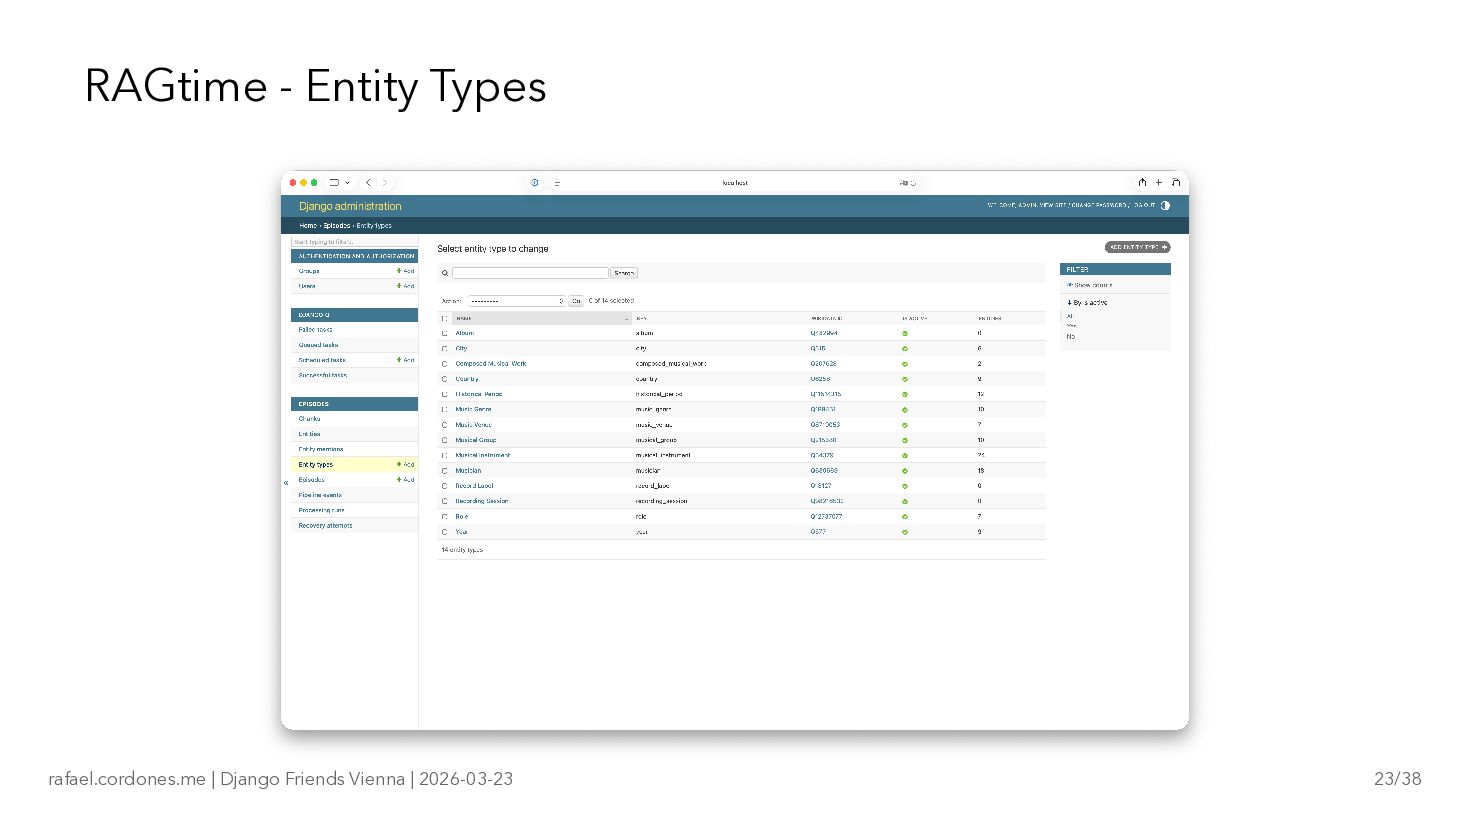
Task: Open Scheduled tasks in the sidebar
Action: pos(322,360)
